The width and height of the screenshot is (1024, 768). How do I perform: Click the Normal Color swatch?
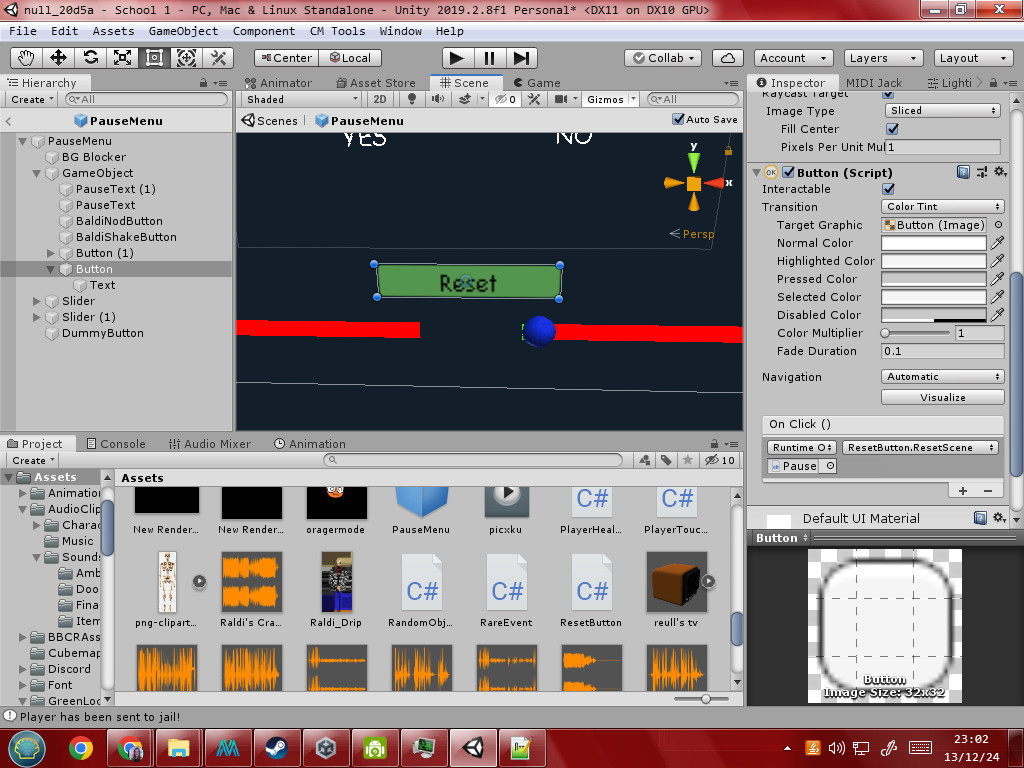click(x=933, y=243)
